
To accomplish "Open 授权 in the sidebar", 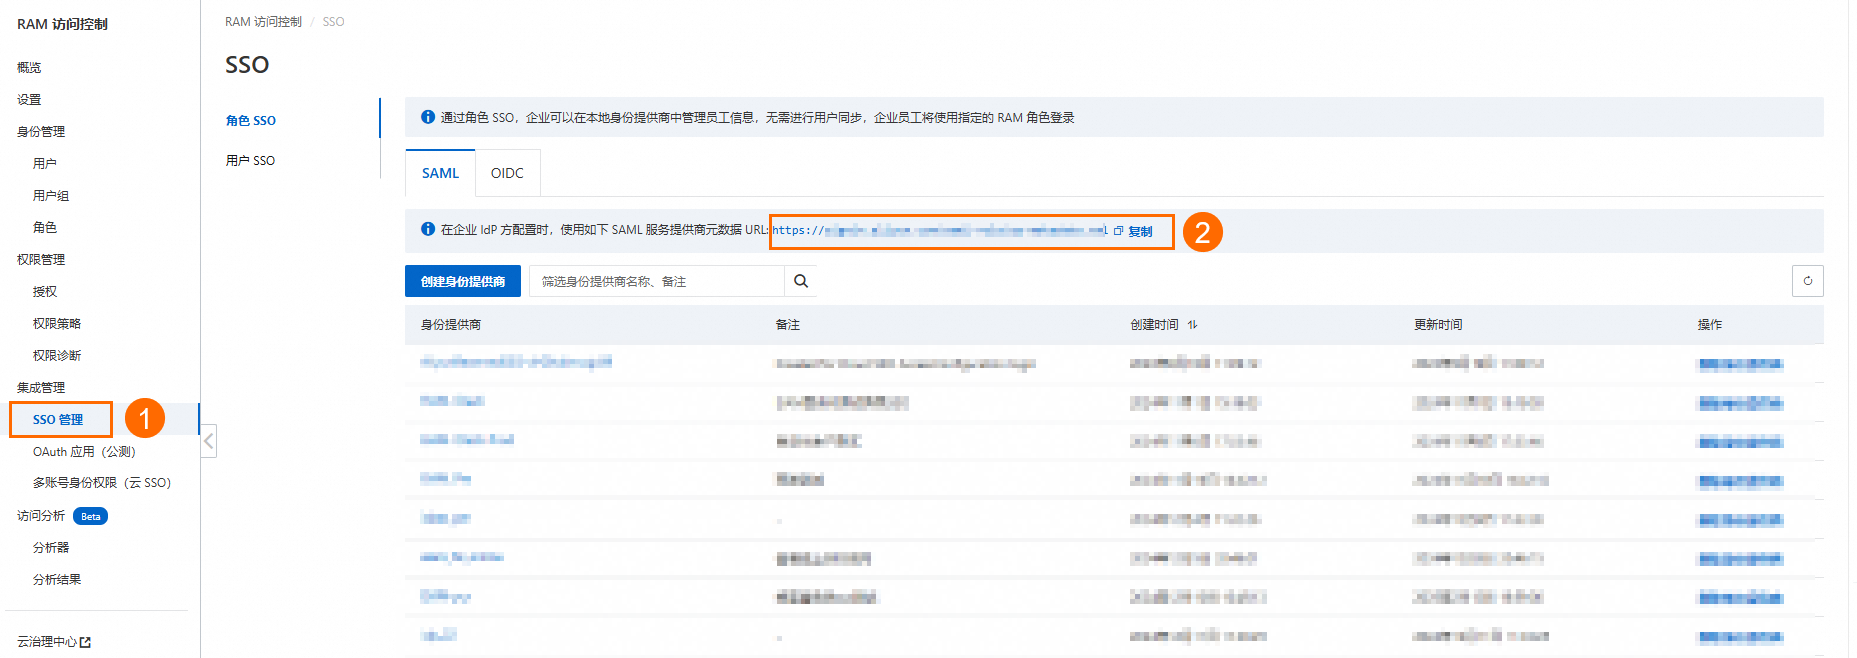I will tap(45, 292).
